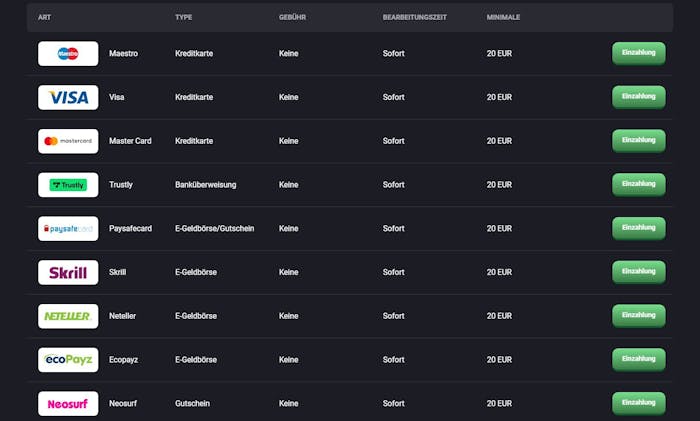
Task: Click 20 EUR minimum in Paysafecard row
Action: click(x=499, y=229)
